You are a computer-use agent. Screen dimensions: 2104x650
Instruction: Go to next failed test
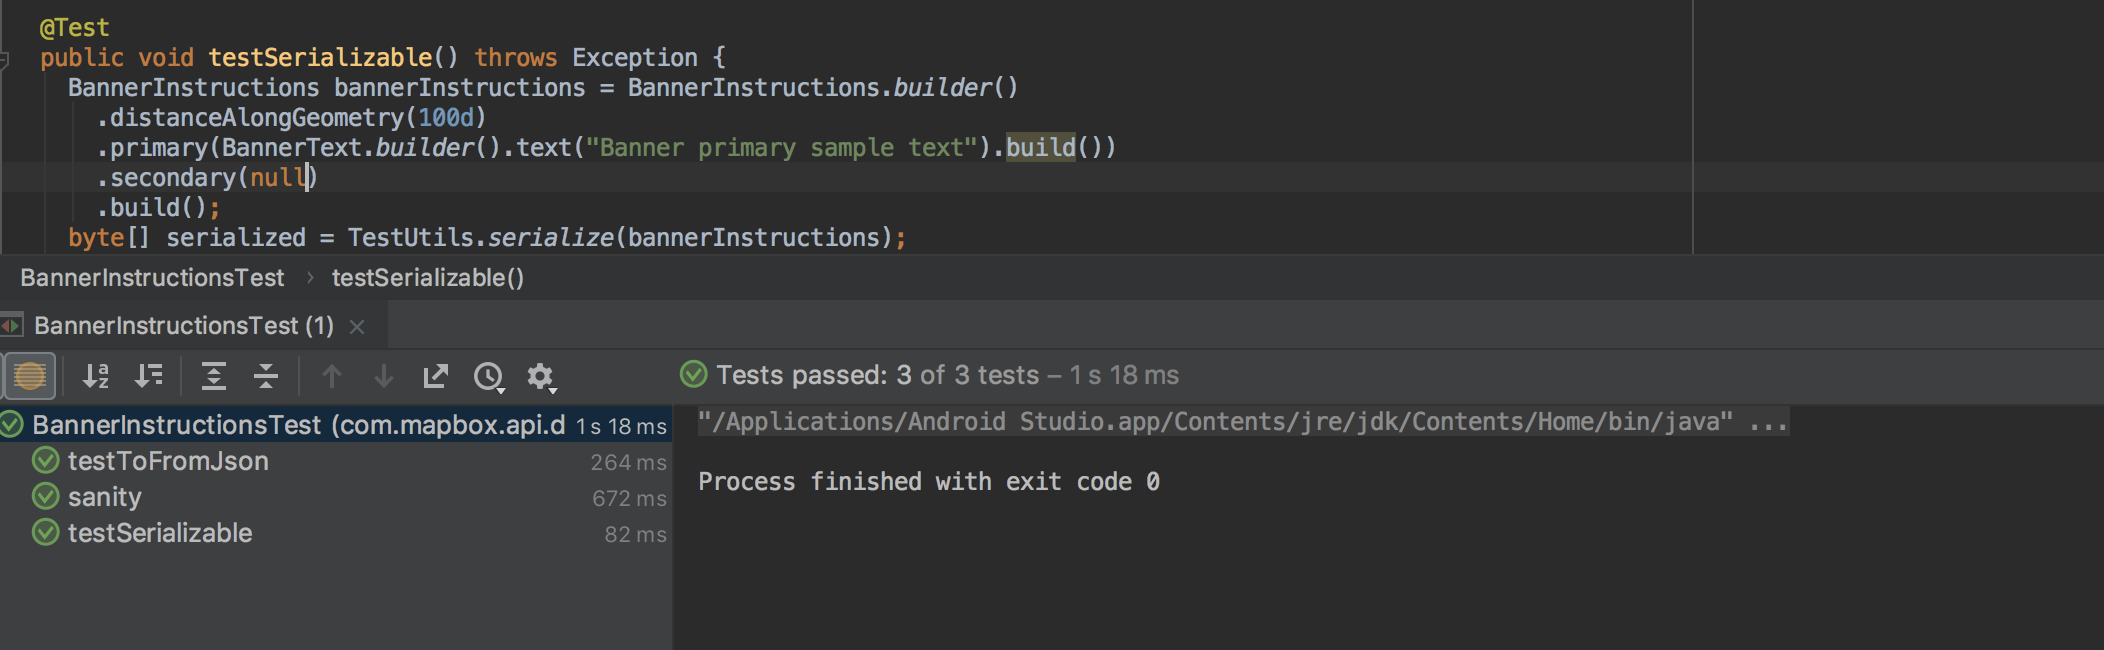384,377
